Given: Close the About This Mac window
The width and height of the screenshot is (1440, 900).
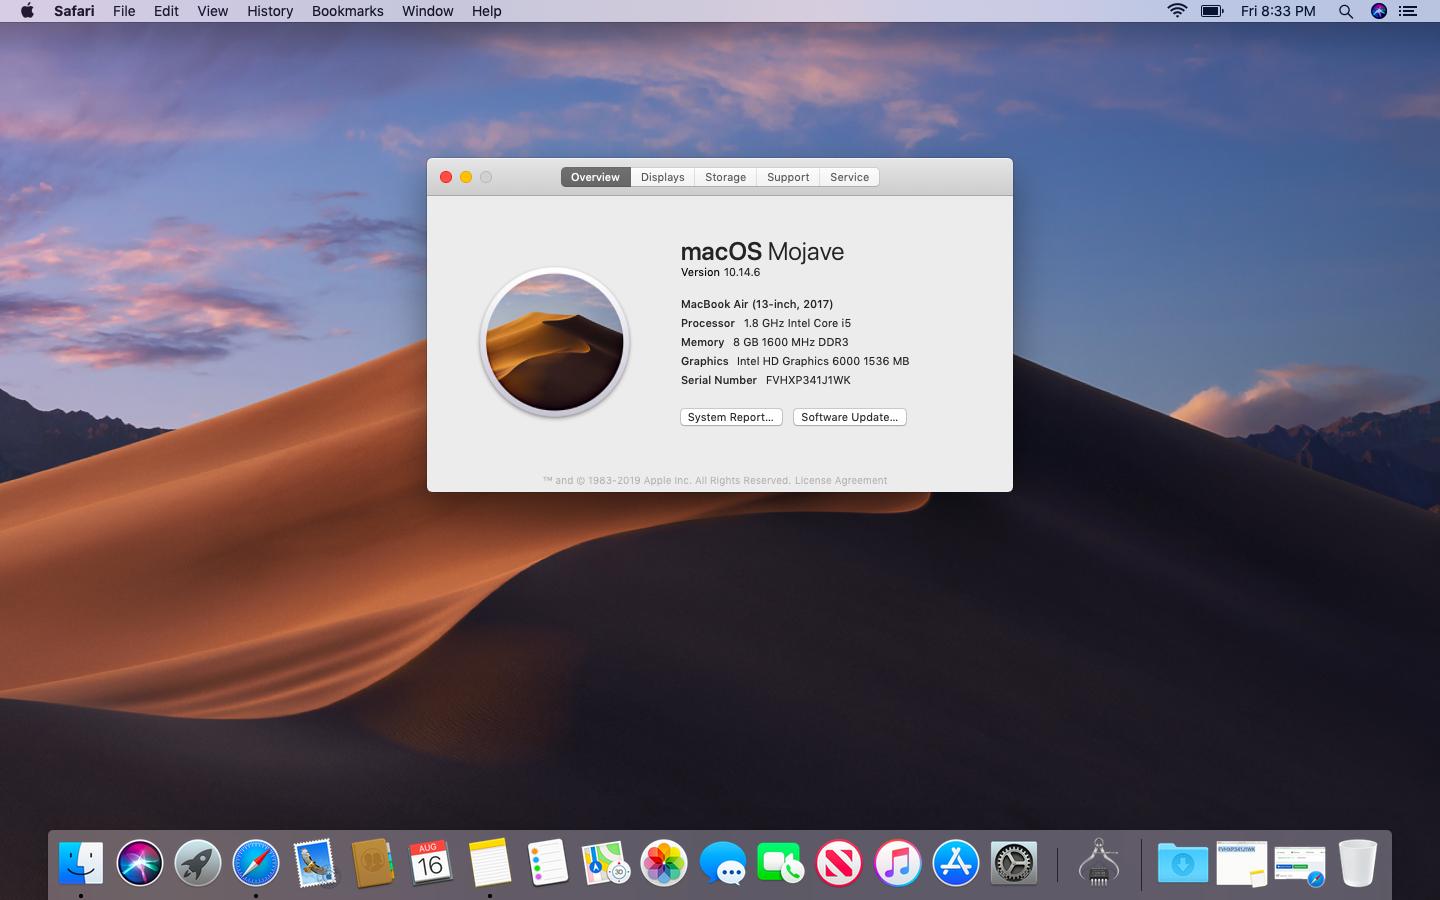Looking at the screenshot, I should click(x=446, y=177).
